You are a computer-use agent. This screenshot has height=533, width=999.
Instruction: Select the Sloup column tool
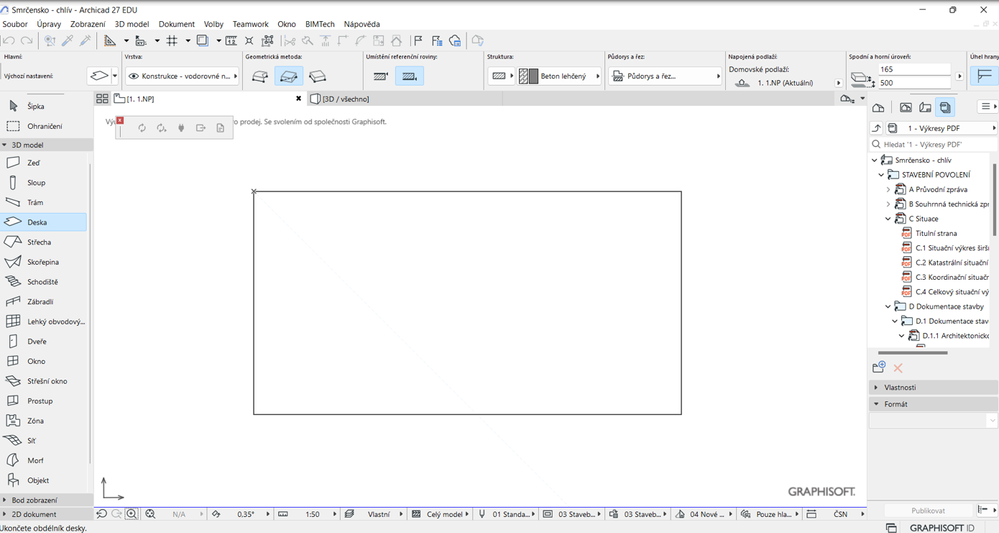point(34,183)
